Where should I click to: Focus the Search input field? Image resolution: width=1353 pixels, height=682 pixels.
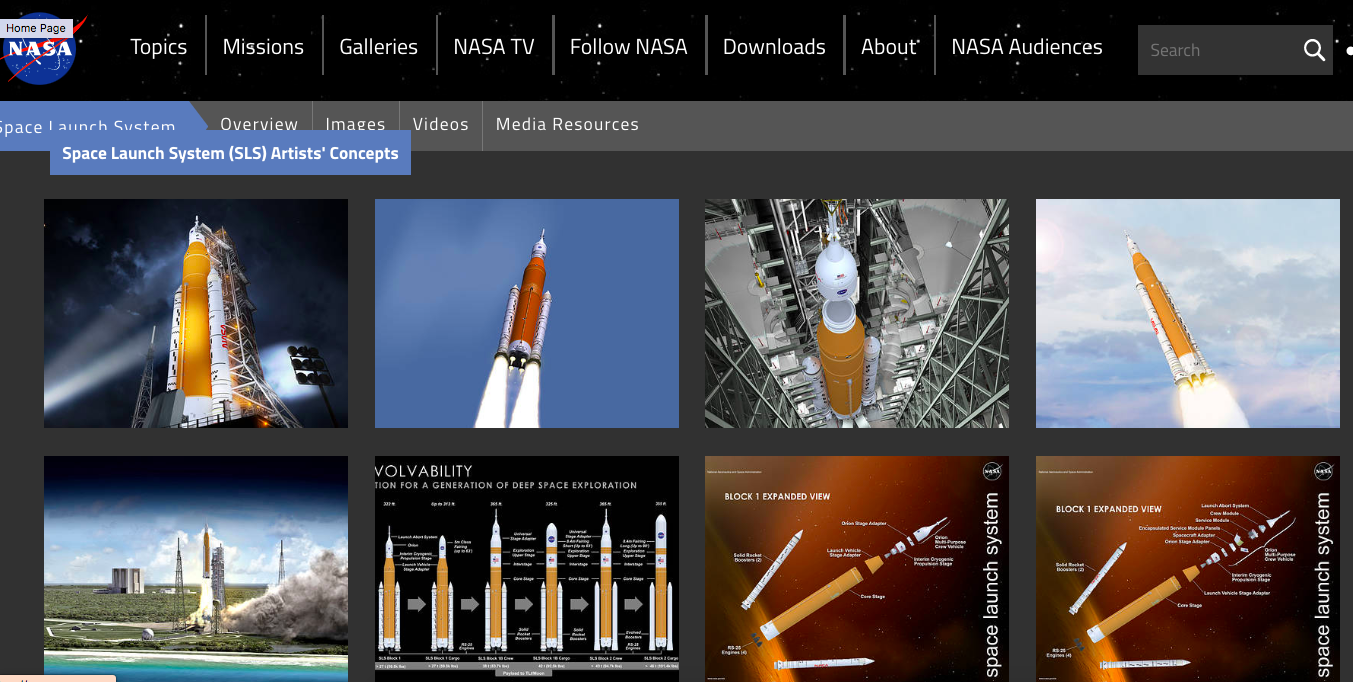tap(1220, 50)
